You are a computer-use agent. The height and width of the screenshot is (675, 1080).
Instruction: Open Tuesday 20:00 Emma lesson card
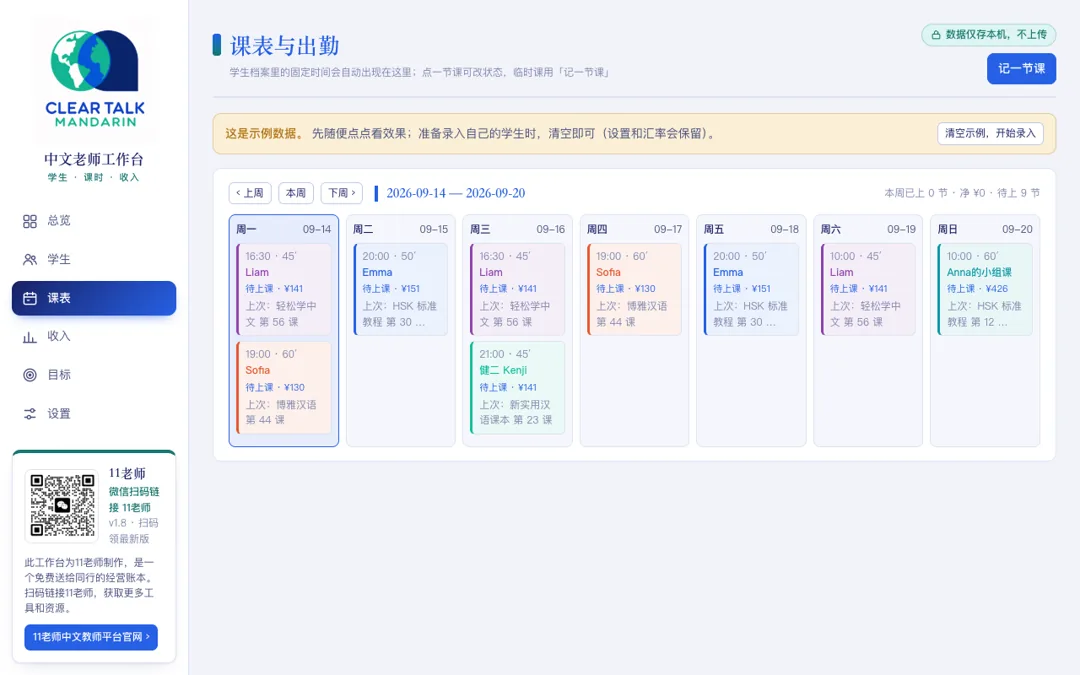400,289
